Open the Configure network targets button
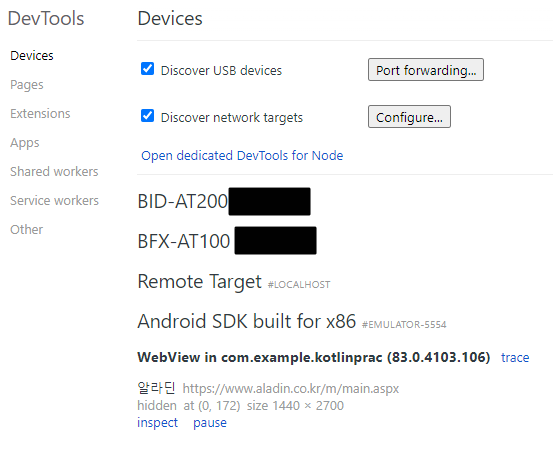 point(409,117)
